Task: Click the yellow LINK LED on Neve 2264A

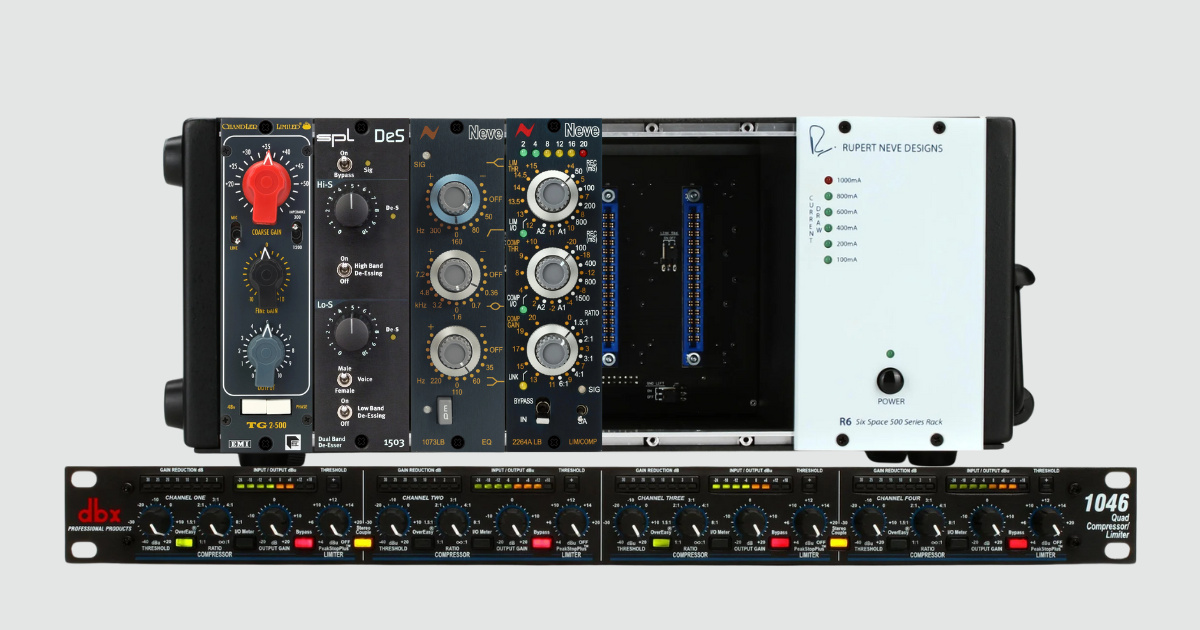Action: click(524, 385)
